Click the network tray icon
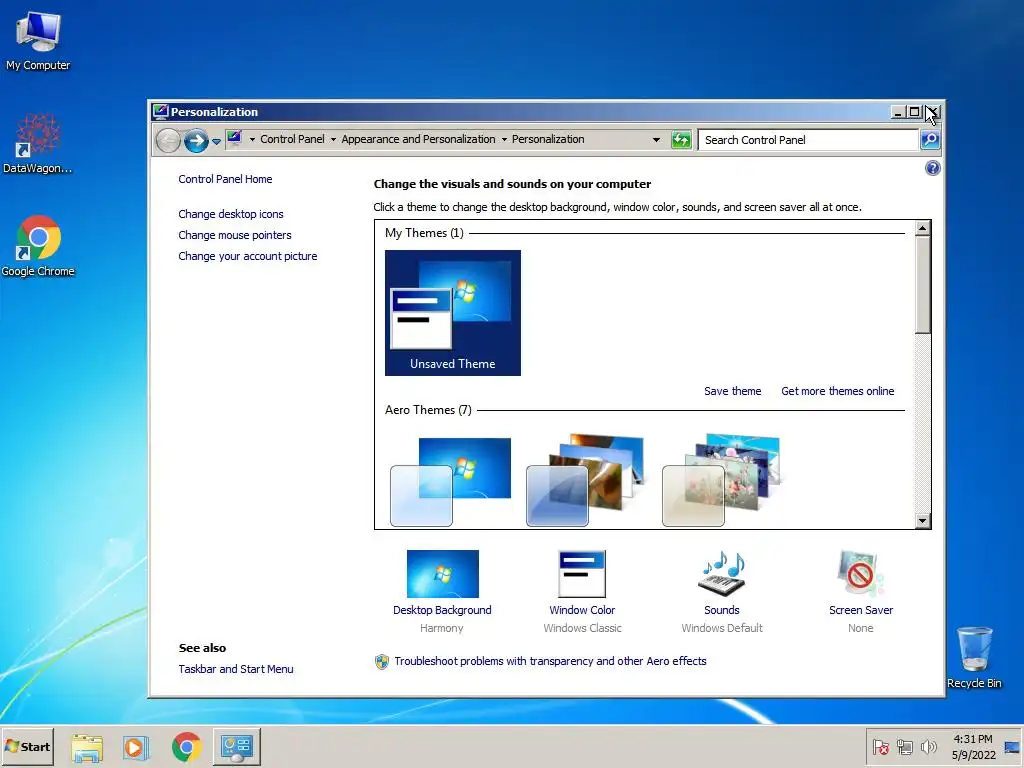1024x768 pixels. point(904,747)
